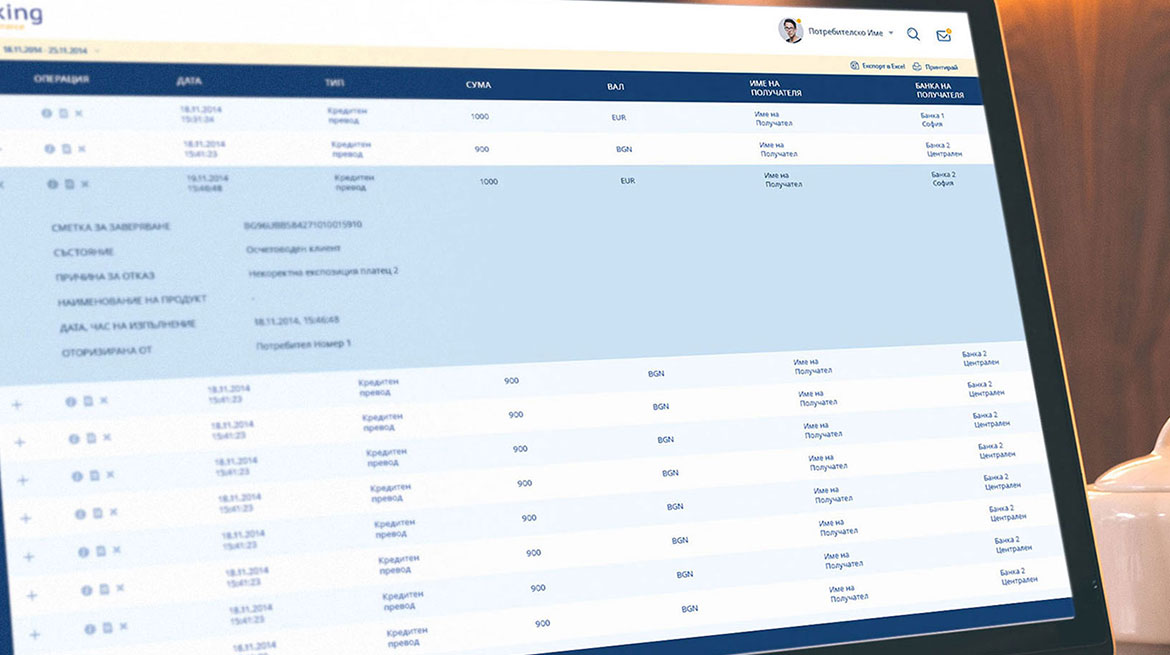Select 'Име на Получател' in Банка 2 София row
1170x655 pixels.
[x=783, y=180]
